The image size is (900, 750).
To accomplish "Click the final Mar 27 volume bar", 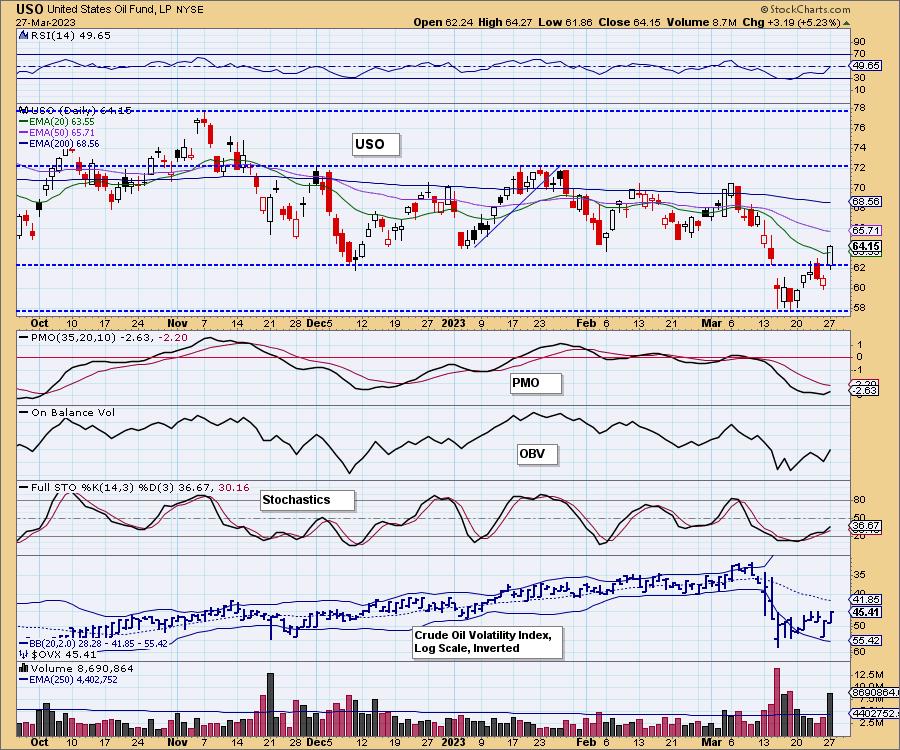I will tap(830, 715).
